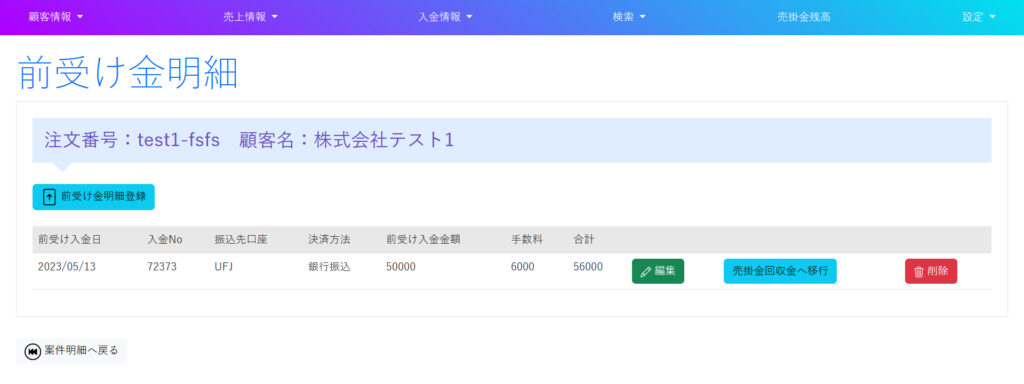Viewport: 1024px width, 384px height.
Task: Click the 6000 fee cell
Action: 522,267
